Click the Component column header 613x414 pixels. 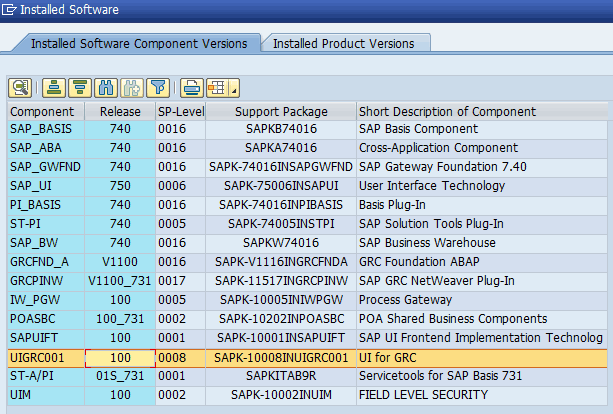[41, 111]
